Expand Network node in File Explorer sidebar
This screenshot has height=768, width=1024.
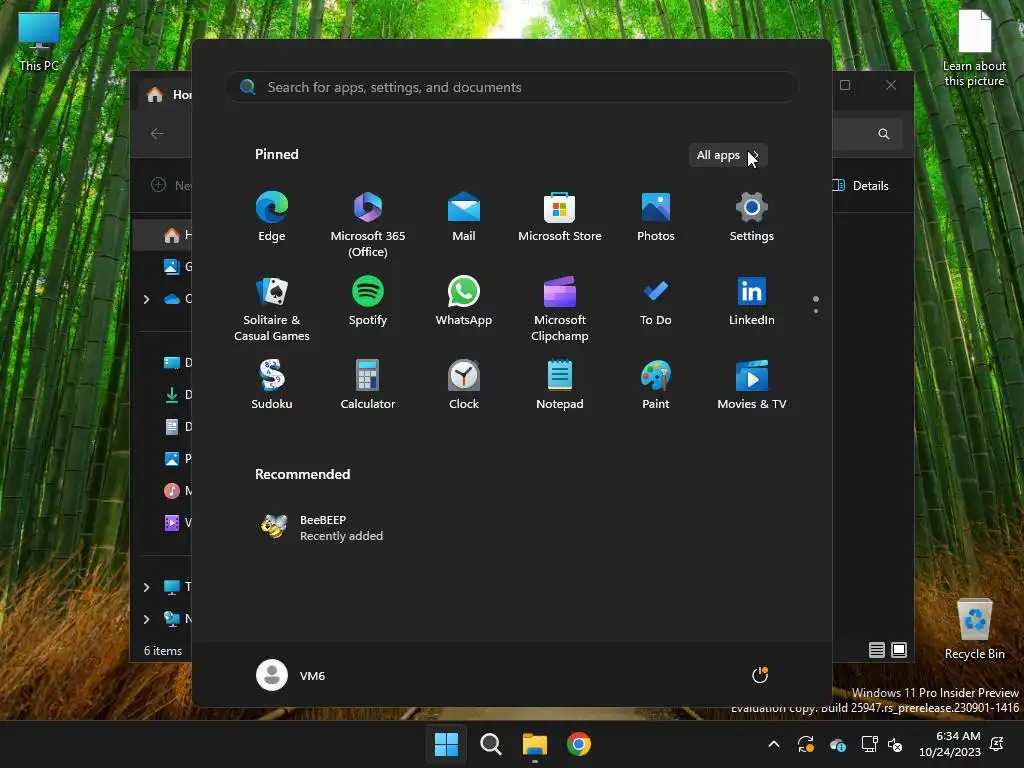tap(146, 619)
